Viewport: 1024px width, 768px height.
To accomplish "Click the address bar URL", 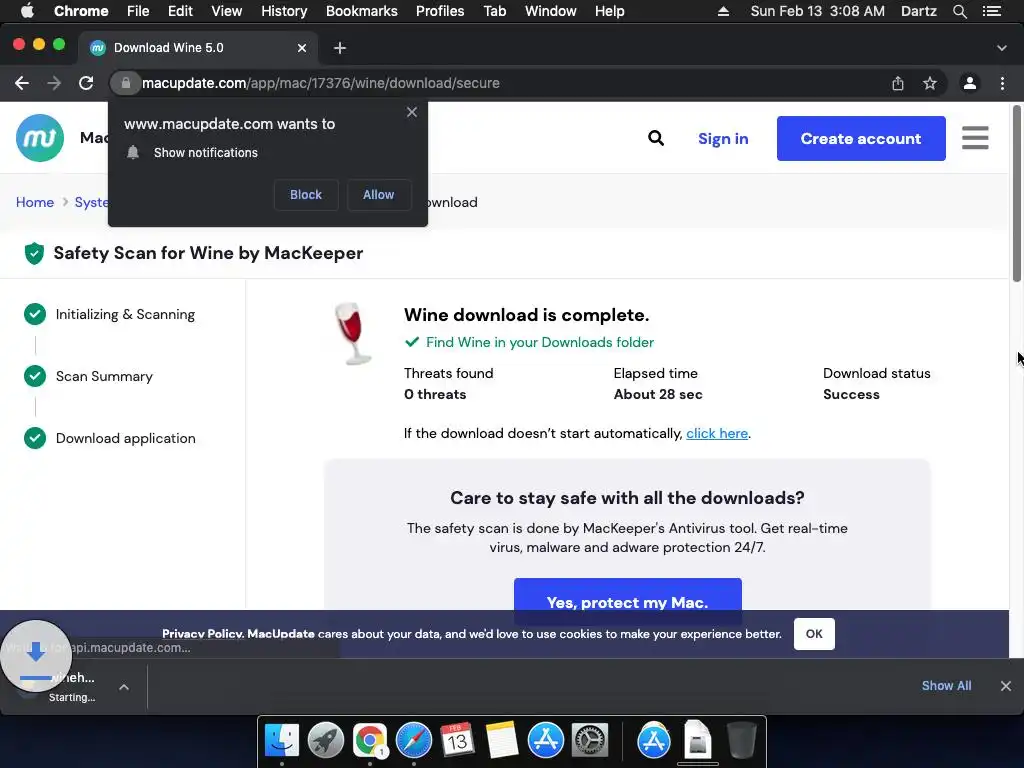I will (321, 83).
